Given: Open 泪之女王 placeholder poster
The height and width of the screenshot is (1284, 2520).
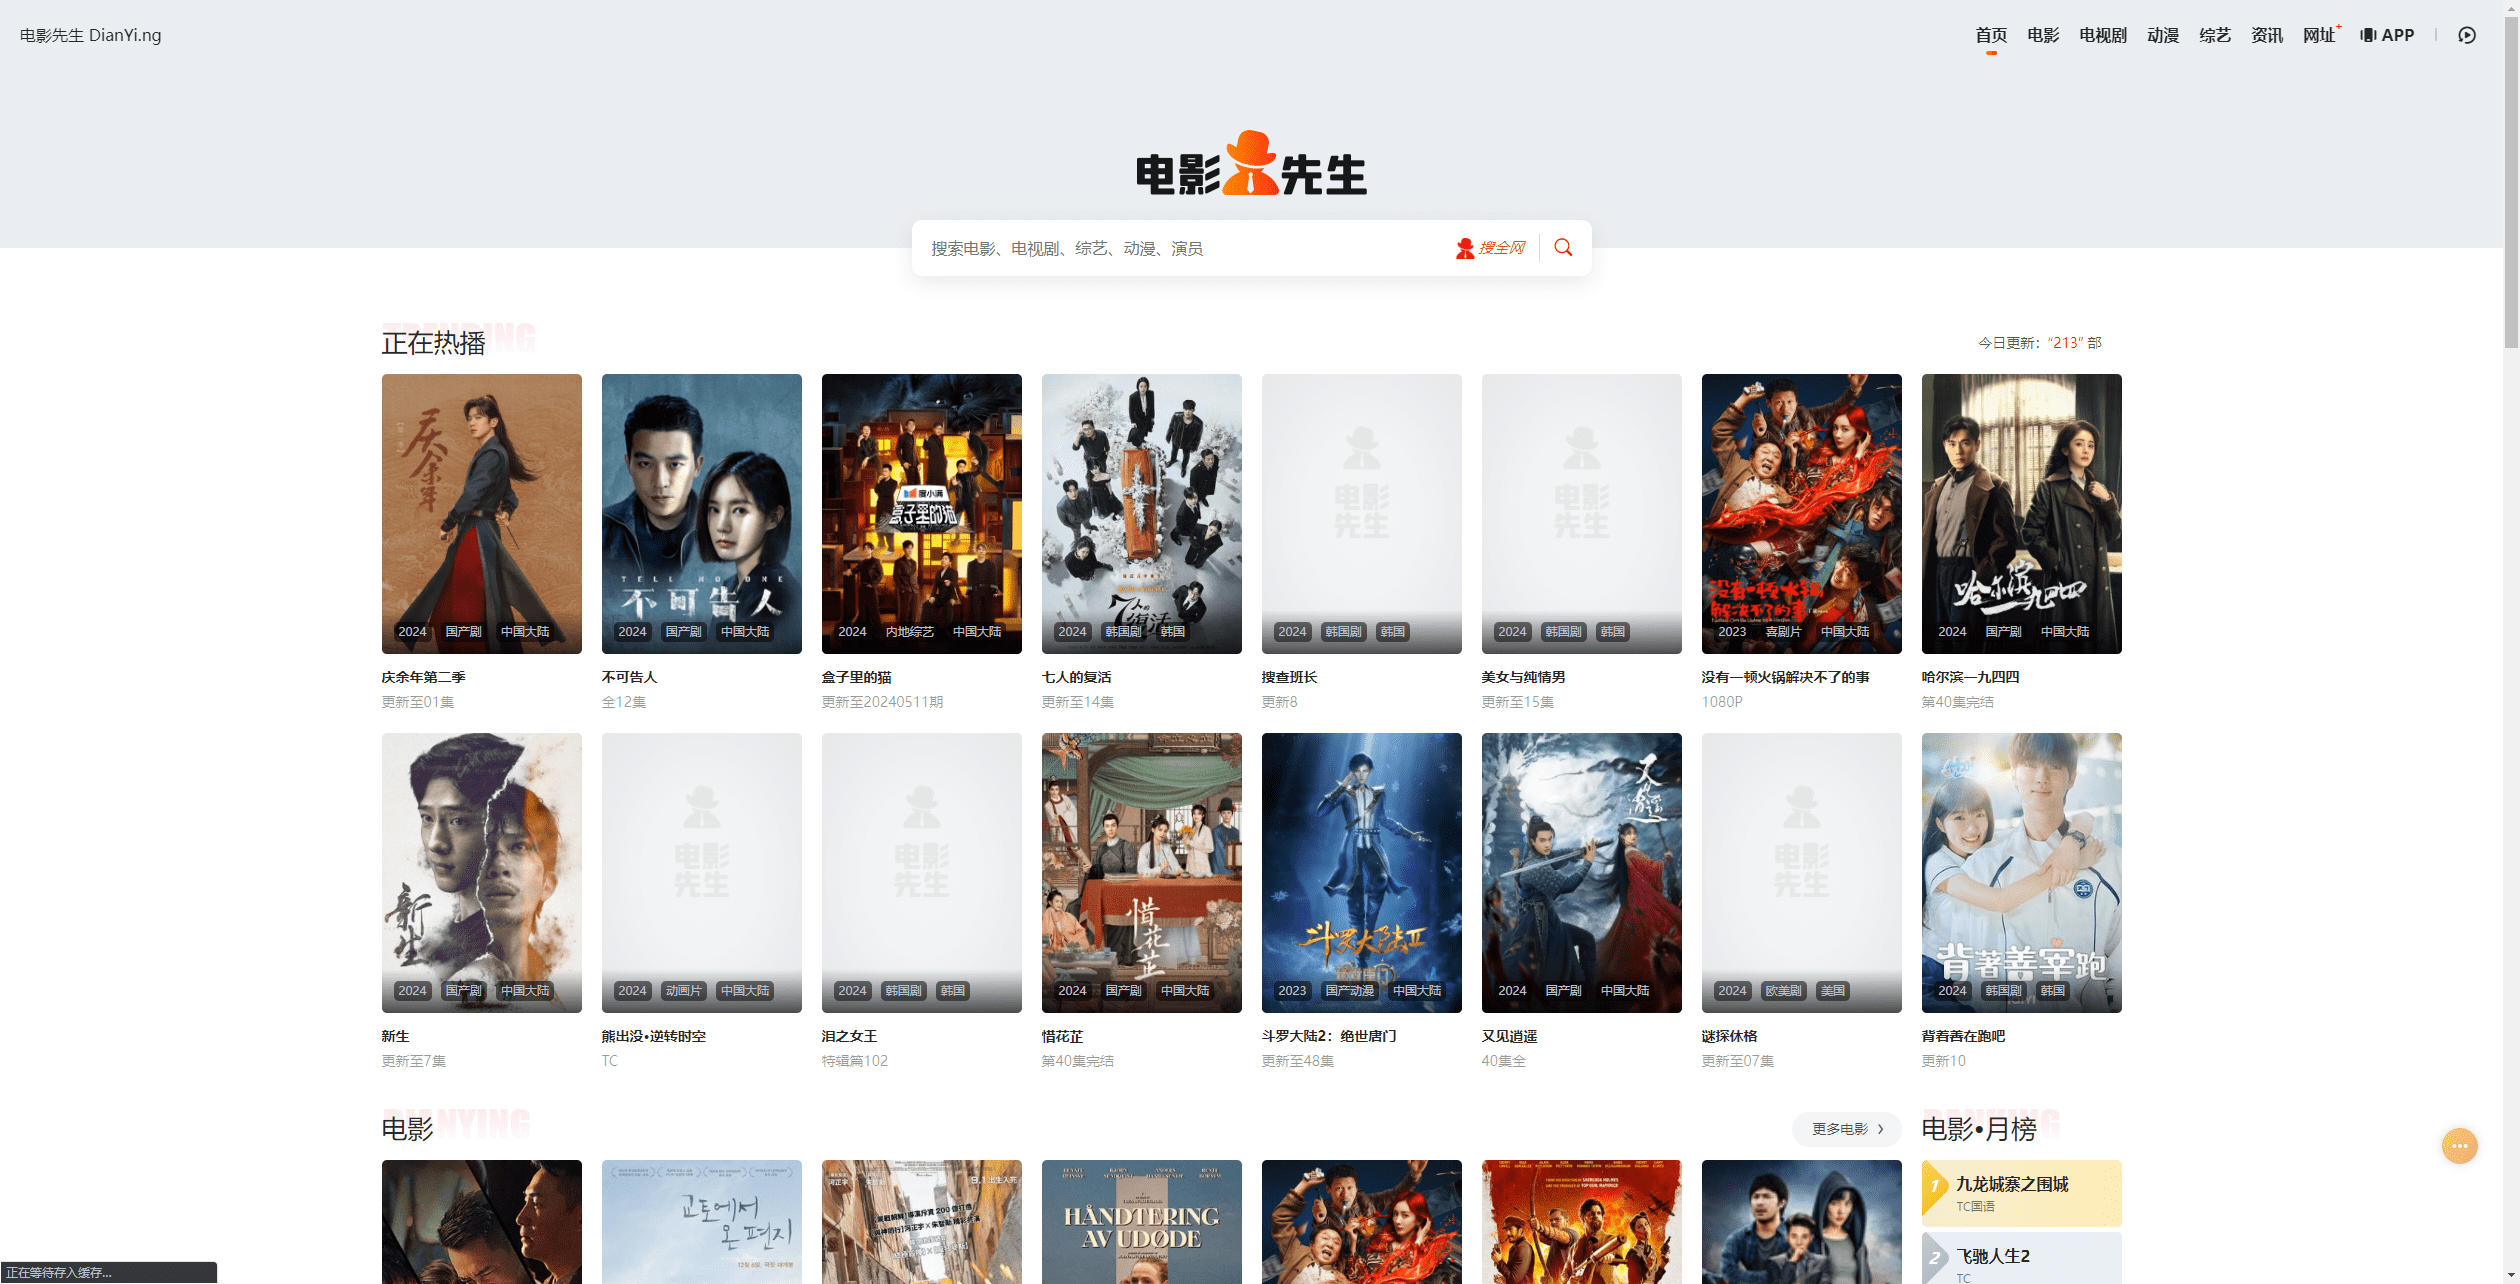Looking at the screenshot, I should click(x=921, y=873).
